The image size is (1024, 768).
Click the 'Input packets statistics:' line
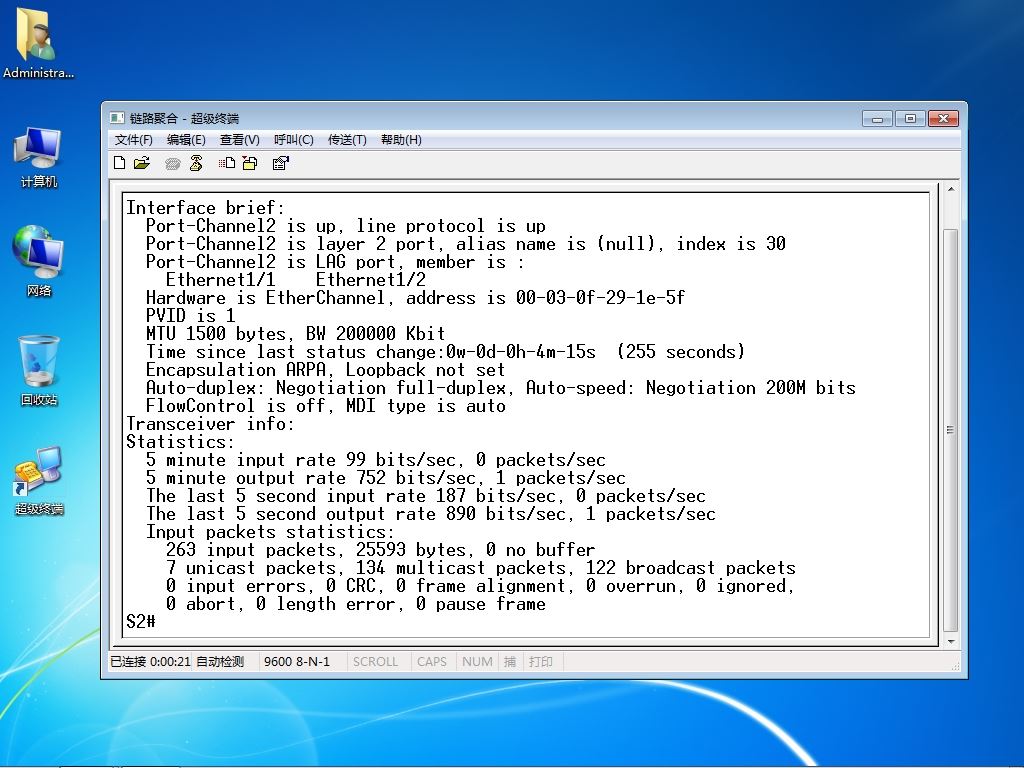point(270,532)
